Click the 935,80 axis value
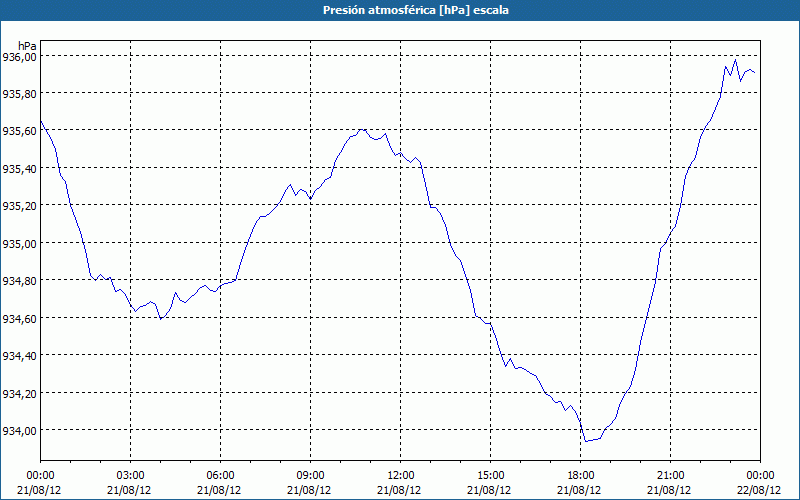This screenshot has width=800, height=500. tap(19, 93)
